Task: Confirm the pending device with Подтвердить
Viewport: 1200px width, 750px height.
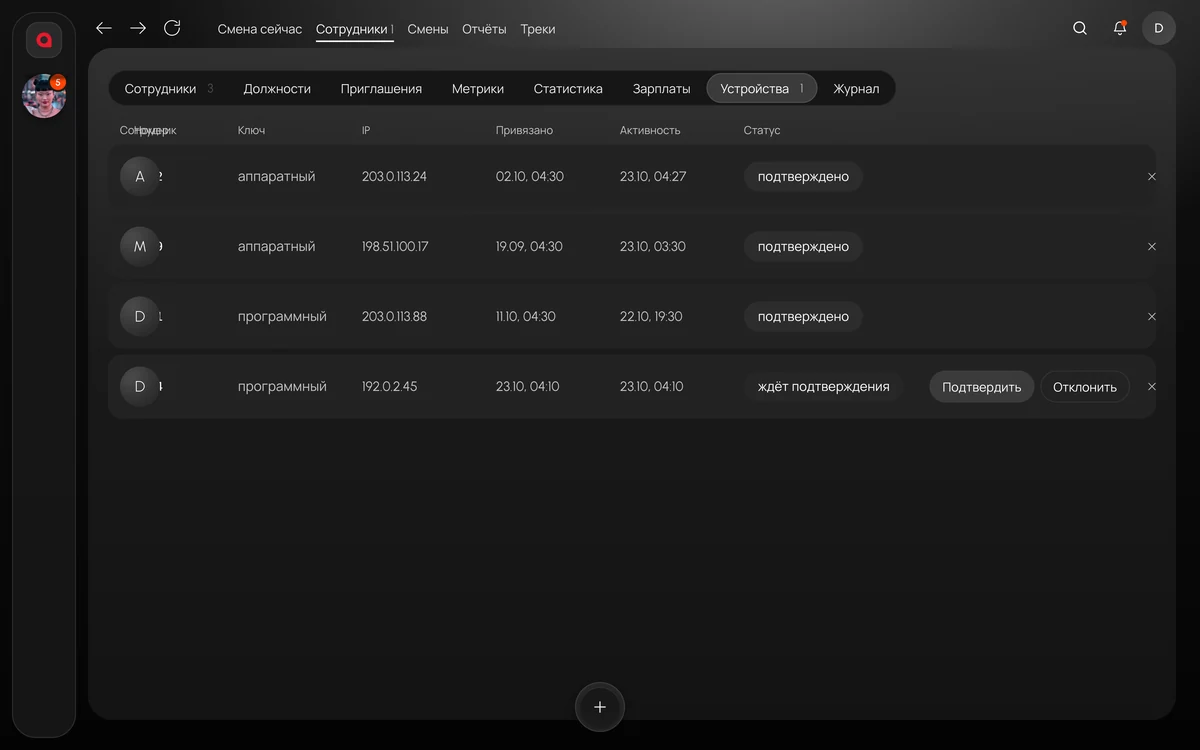Action: click(x=982, y=387)
